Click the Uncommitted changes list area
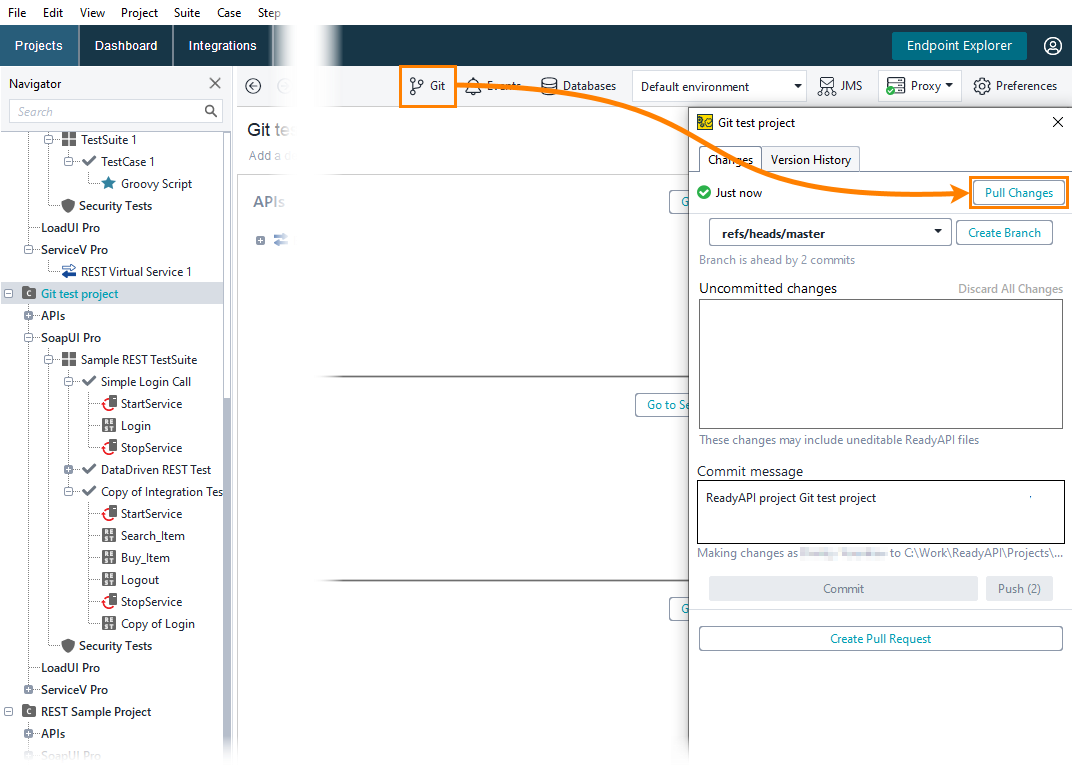The image size is (1072, 766). pyautogui.click(x=881, y=364)
